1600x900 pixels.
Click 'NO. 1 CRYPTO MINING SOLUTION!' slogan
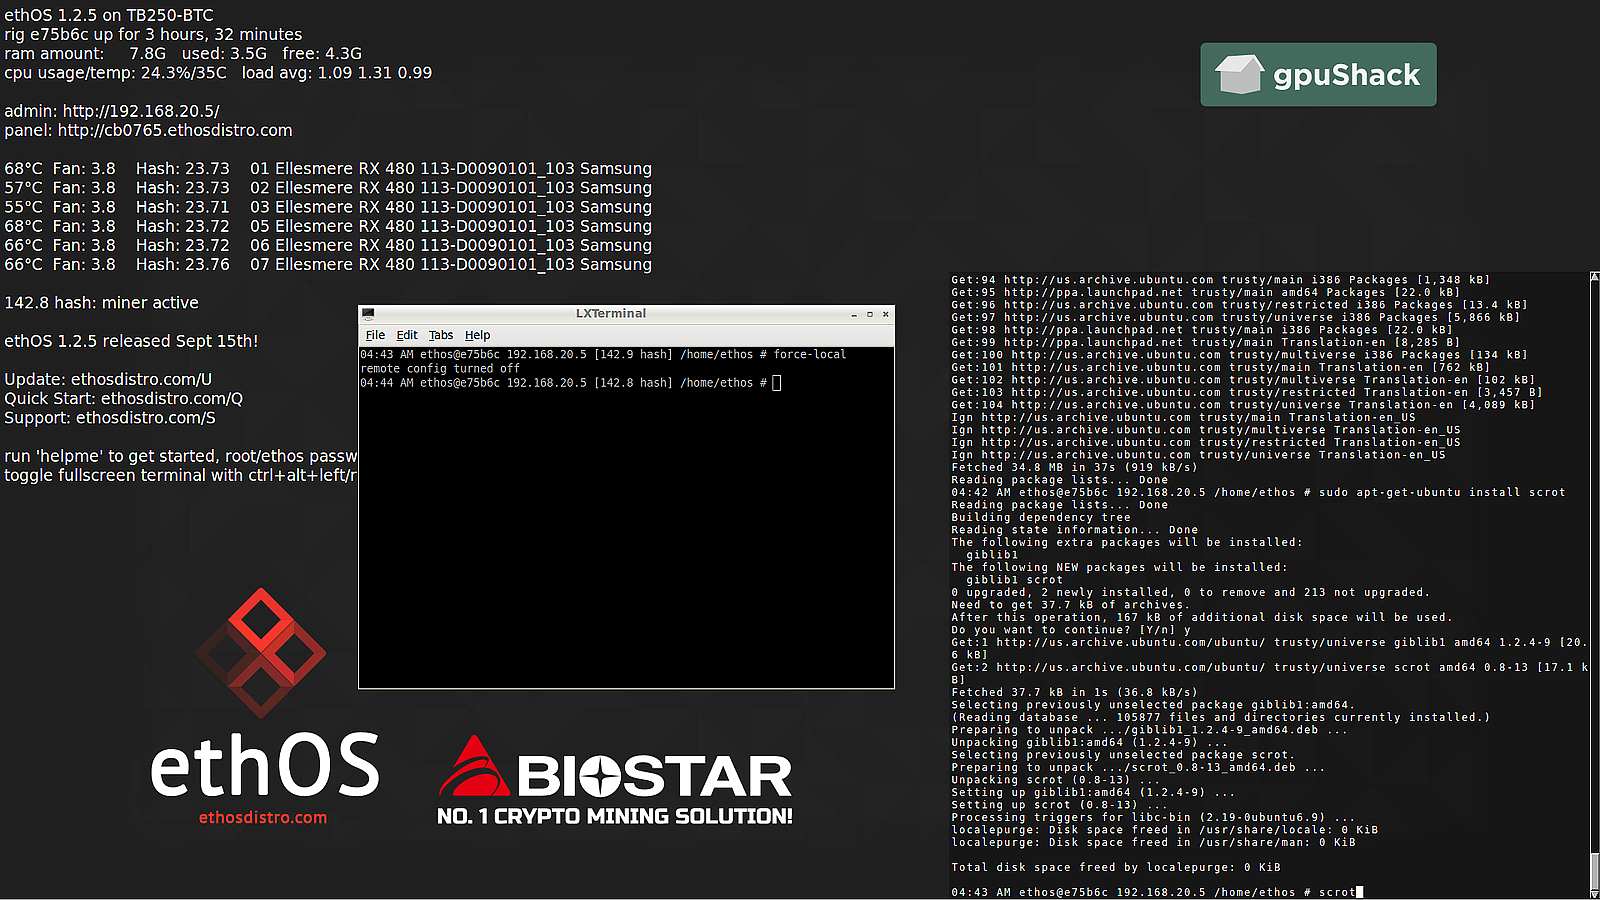(615, 816)
